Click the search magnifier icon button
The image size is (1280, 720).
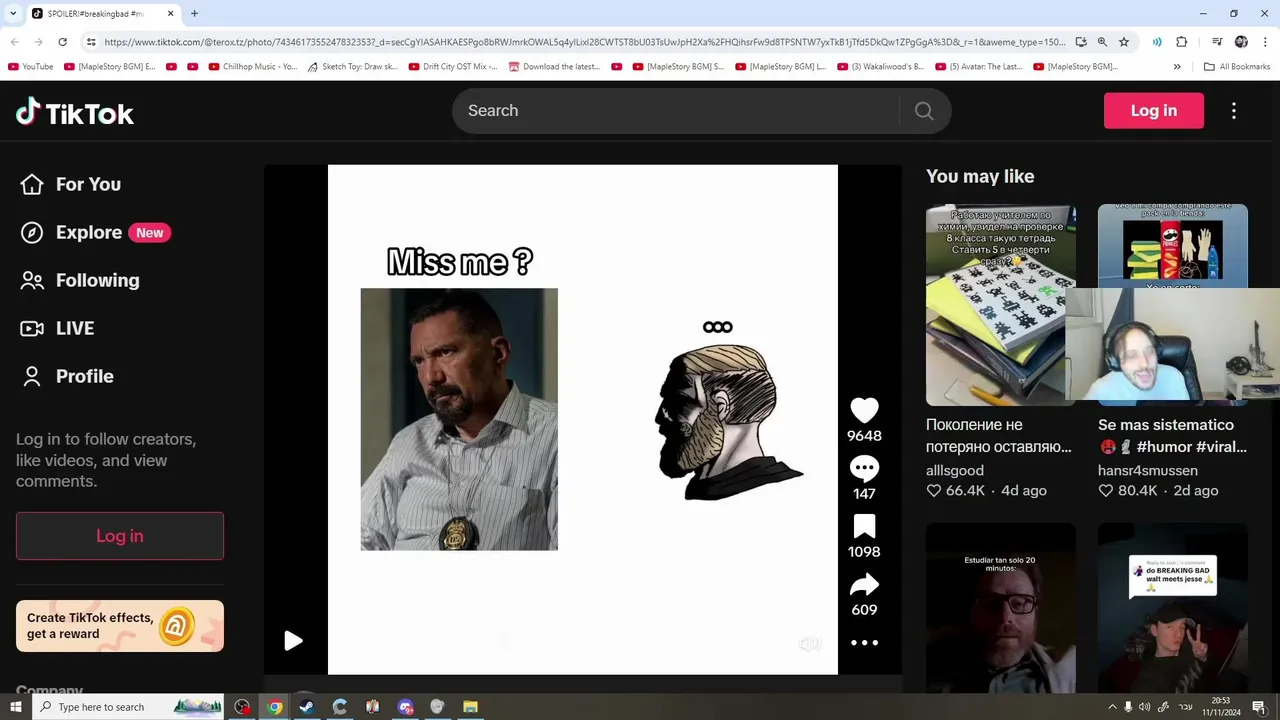[x=924, y=111]
